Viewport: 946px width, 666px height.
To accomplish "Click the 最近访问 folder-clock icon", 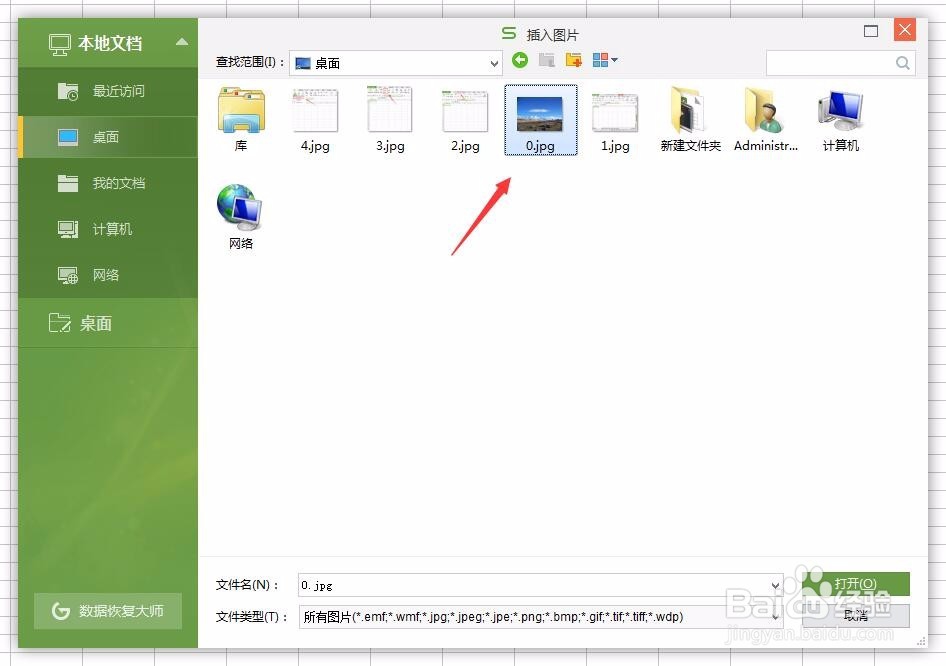I will (x=68, y=91).
